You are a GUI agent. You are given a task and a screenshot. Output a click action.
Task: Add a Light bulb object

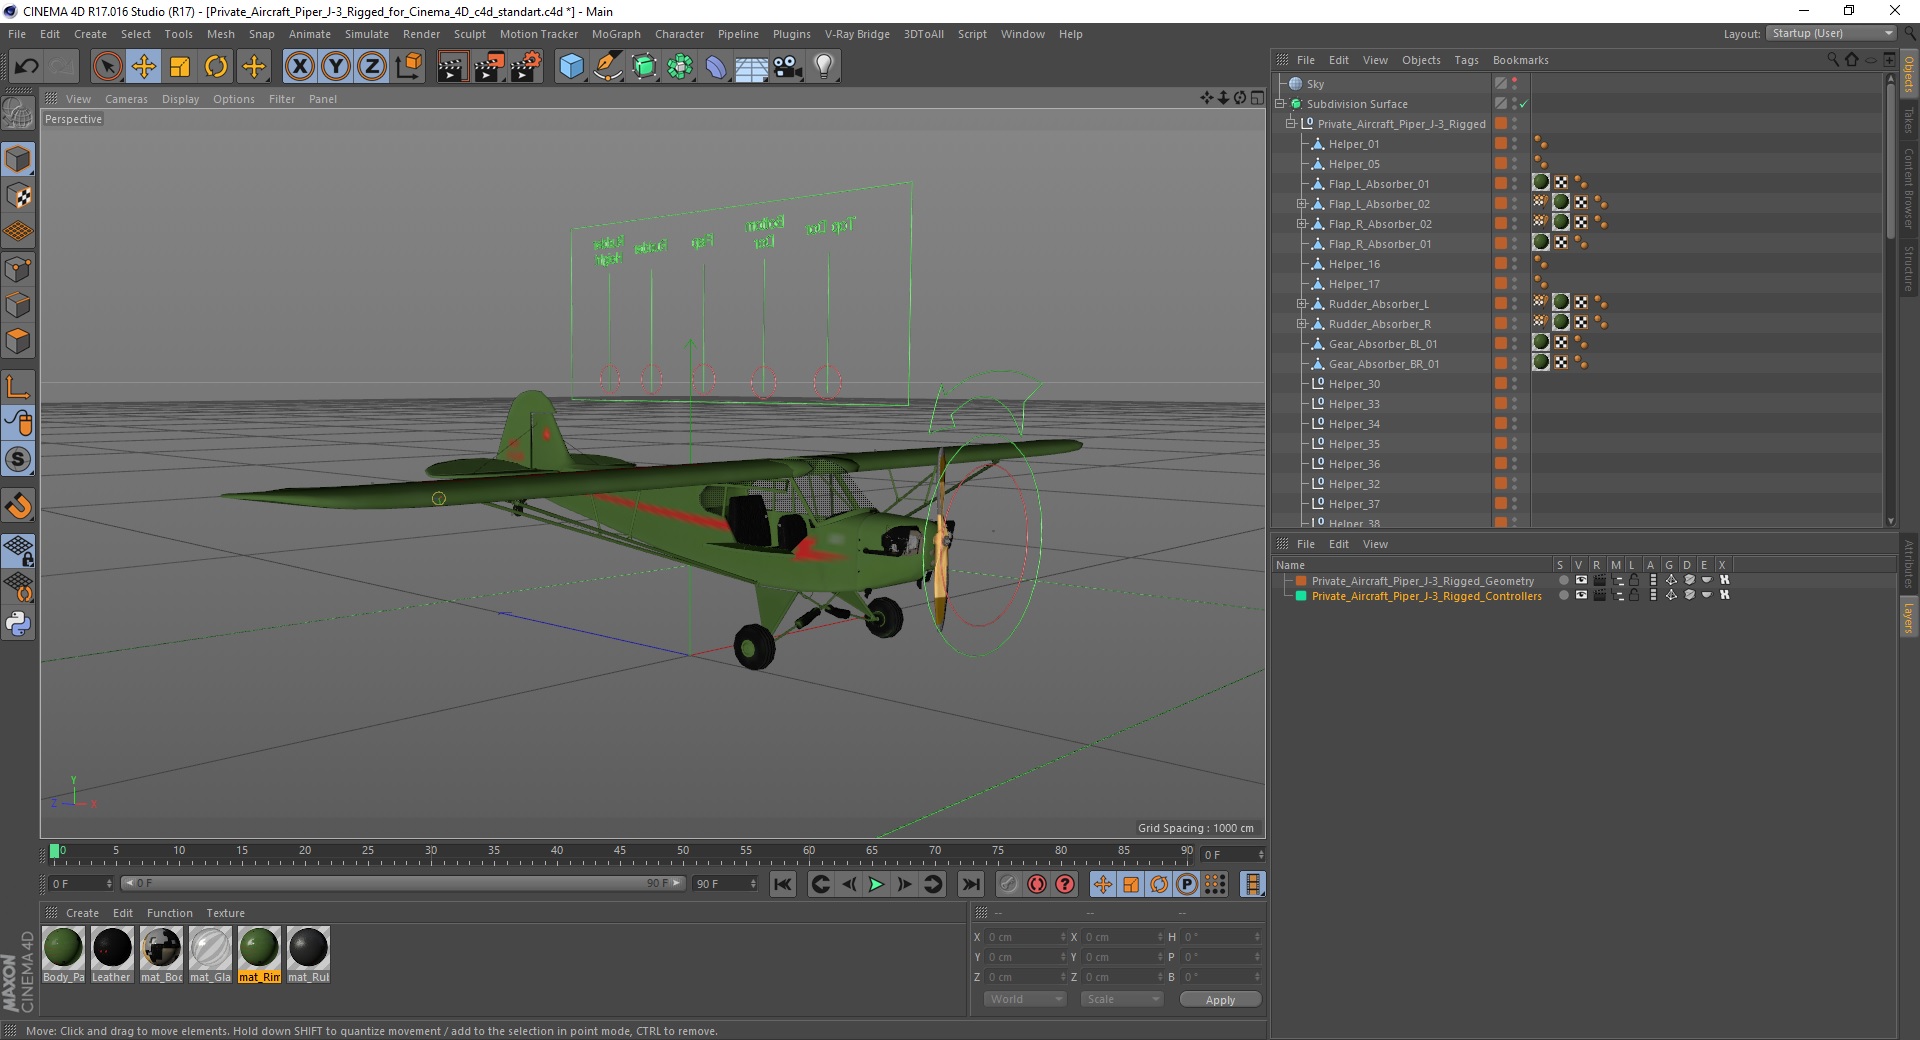(824, 66)
